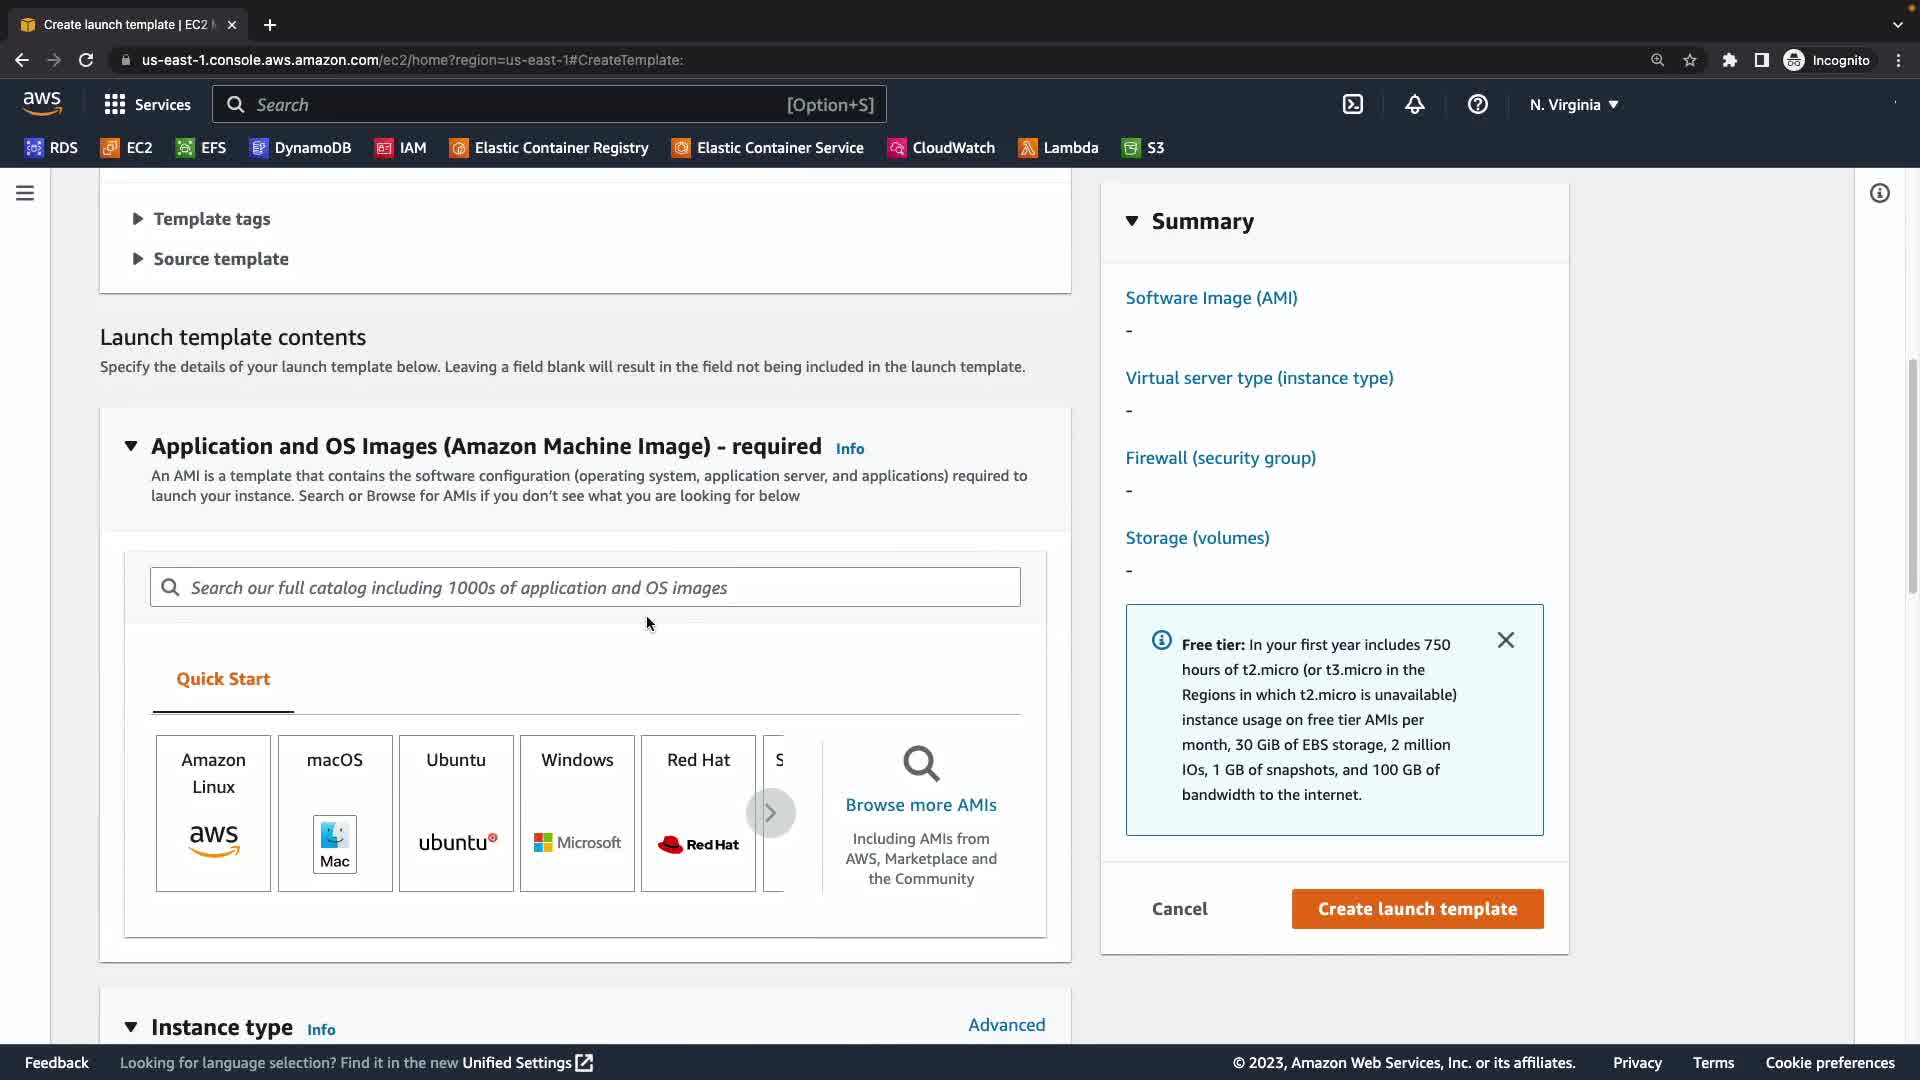Screen dimensions: 1920x1080
Task: Select the Quick Start tab
Action: [x=223, y=679]
